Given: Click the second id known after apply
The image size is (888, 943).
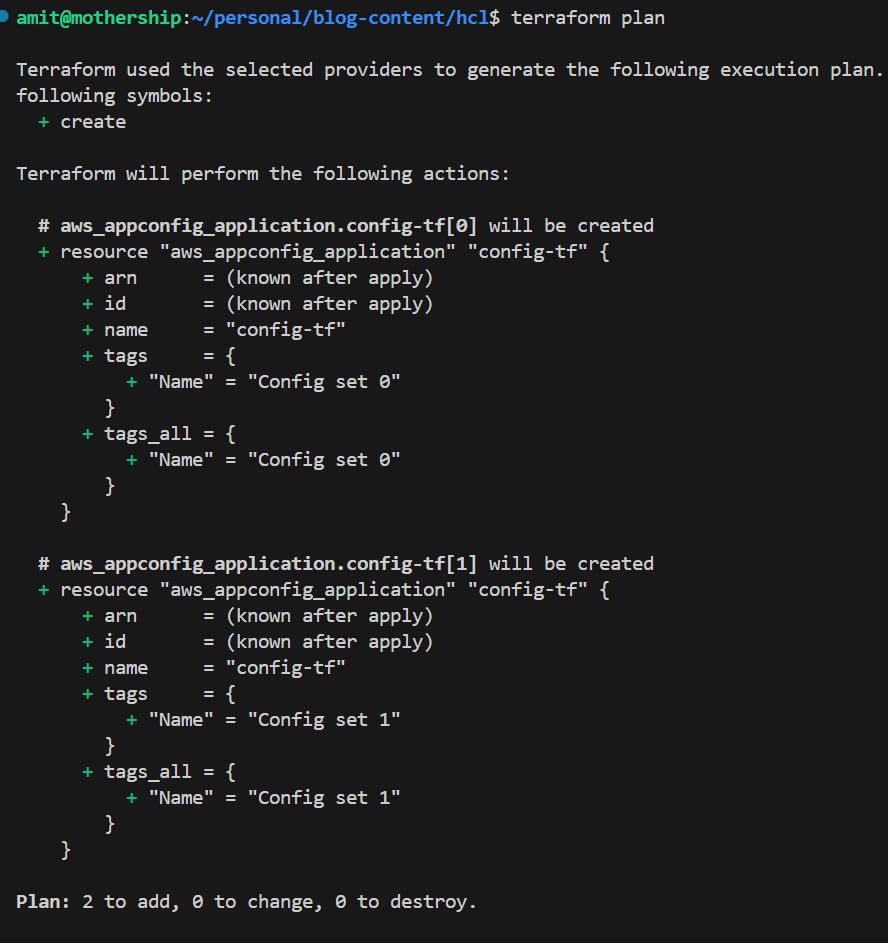Looking at the screenshot, I should point(329,642).
